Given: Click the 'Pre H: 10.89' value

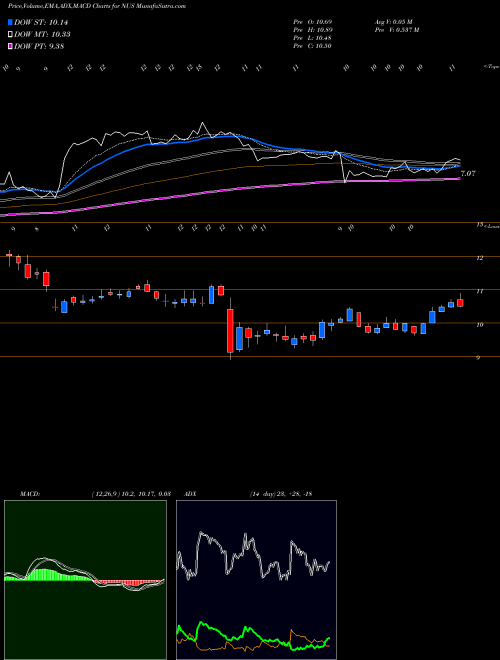Looking at the screenshot, I should [x=313, y=29].
